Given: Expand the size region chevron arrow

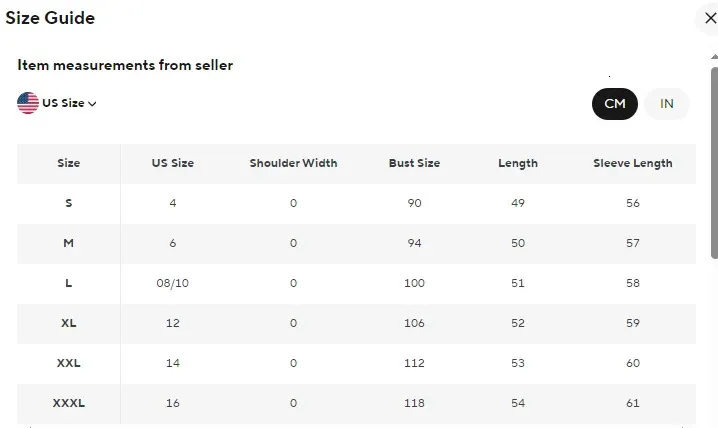Looking at the screenshot, I should [93, 104].
